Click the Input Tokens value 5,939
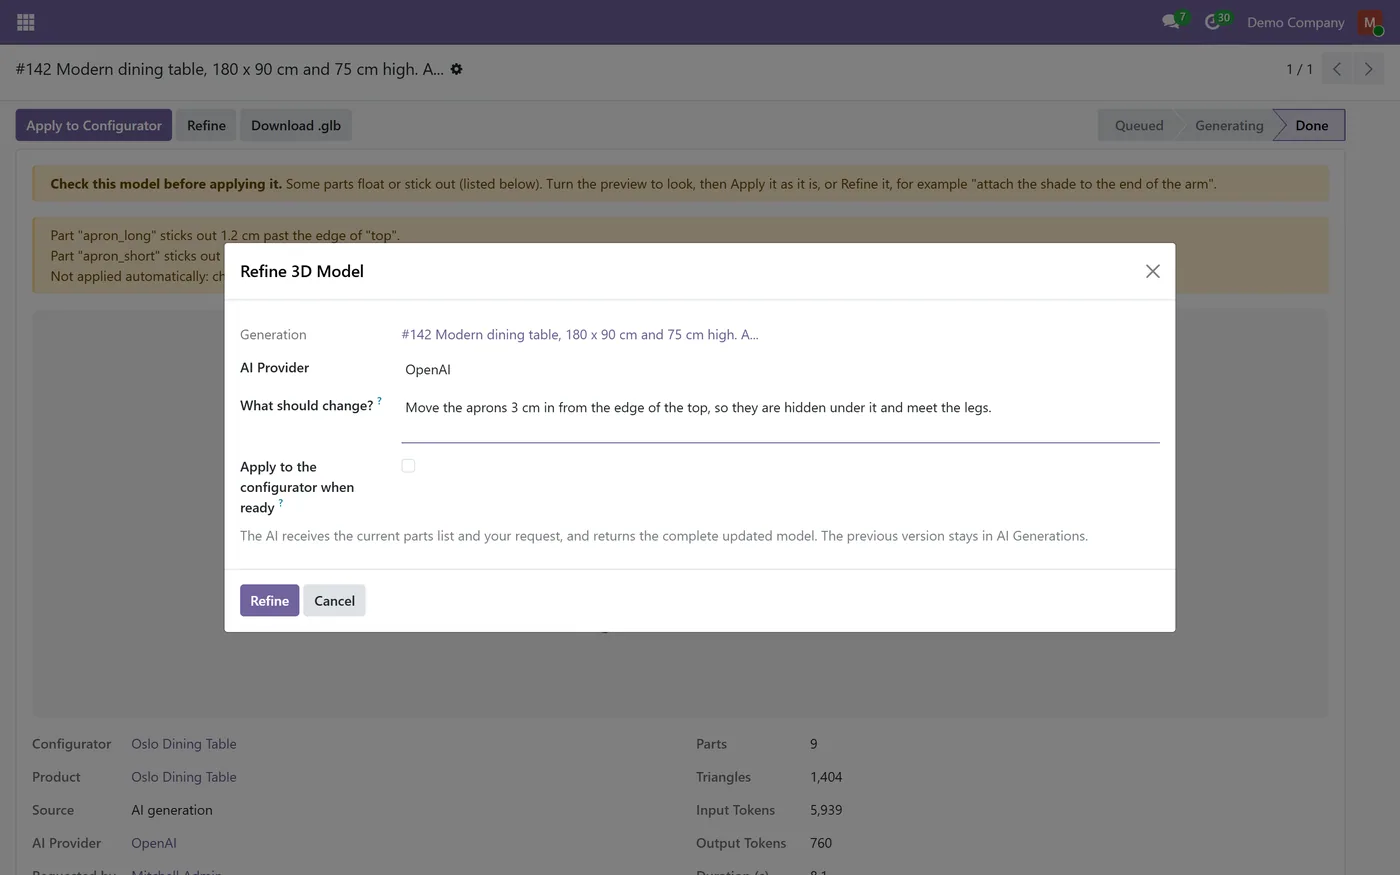This screenshot has width=1400, height=875. [826, 810]
